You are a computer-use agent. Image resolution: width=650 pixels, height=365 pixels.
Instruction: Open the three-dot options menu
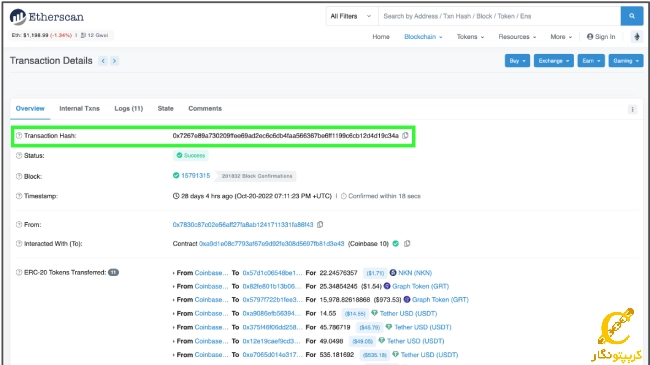pyautogui.click(x=632, y=110)
